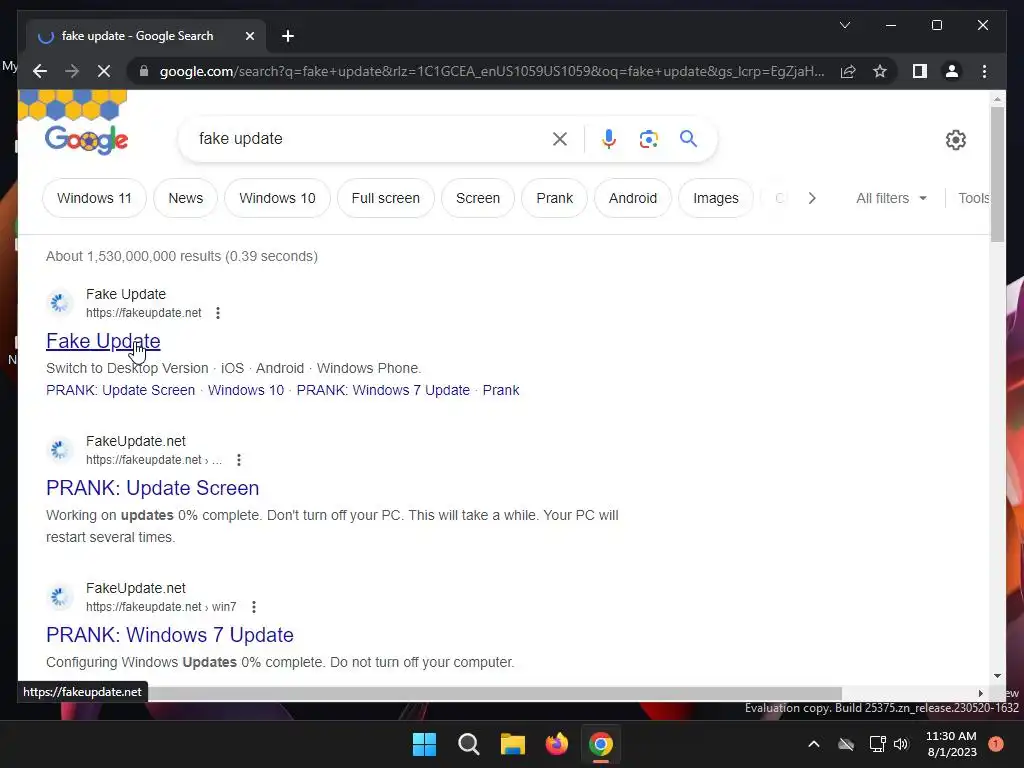This screenshot has width=1024, height=768.
Task: Open the PRANK: Update Screen result title
Action: pos(152,488)
